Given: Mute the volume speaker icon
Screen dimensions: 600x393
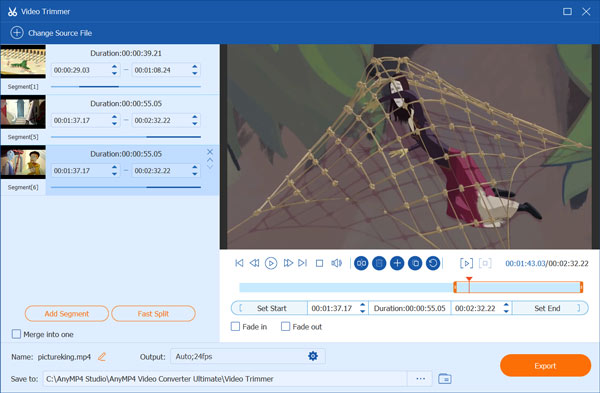Looking at the screenshot, I should (336, 263).
